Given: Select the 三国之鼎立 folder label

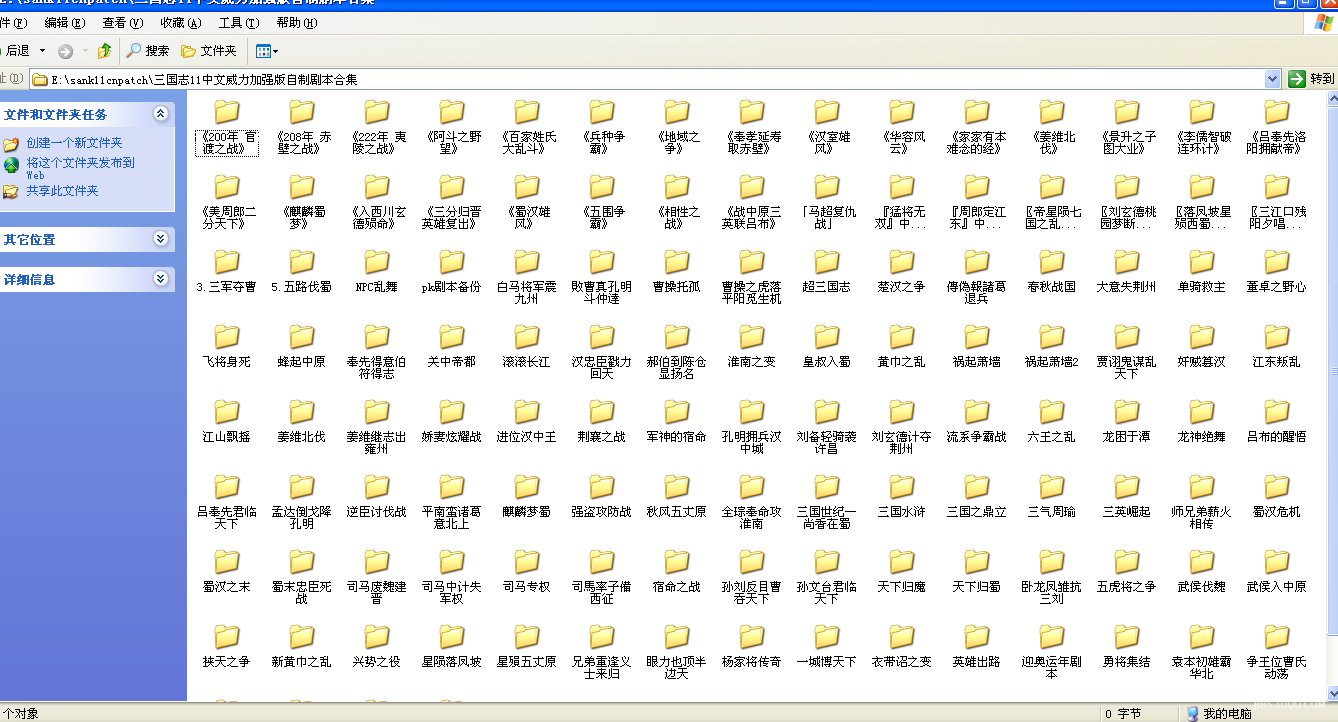Looking at the screenshot, I should [977, 512].
